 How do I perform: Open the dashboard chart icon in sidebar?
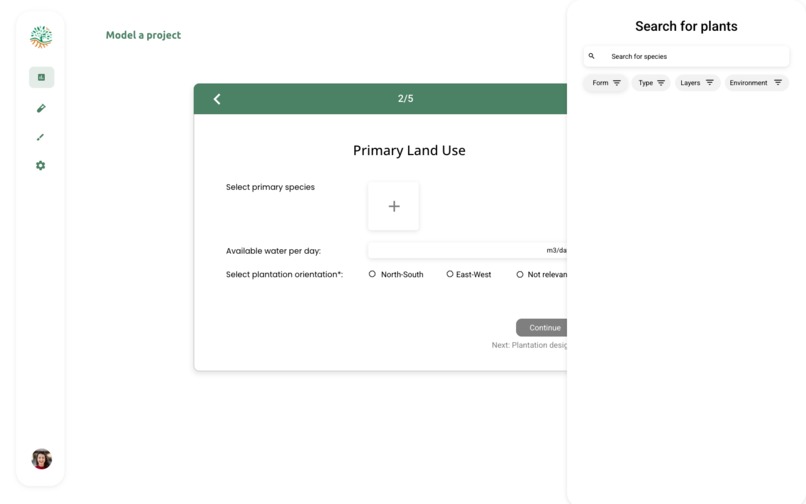[42, 77]
